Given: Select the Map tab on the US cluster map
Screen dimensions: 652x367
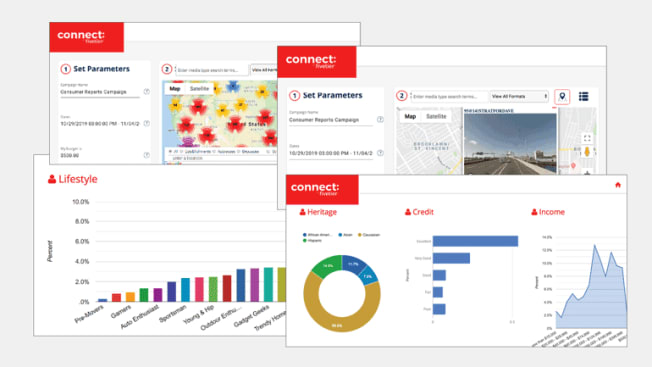Looking at the screenshot, I should click(x=175, y=89).
